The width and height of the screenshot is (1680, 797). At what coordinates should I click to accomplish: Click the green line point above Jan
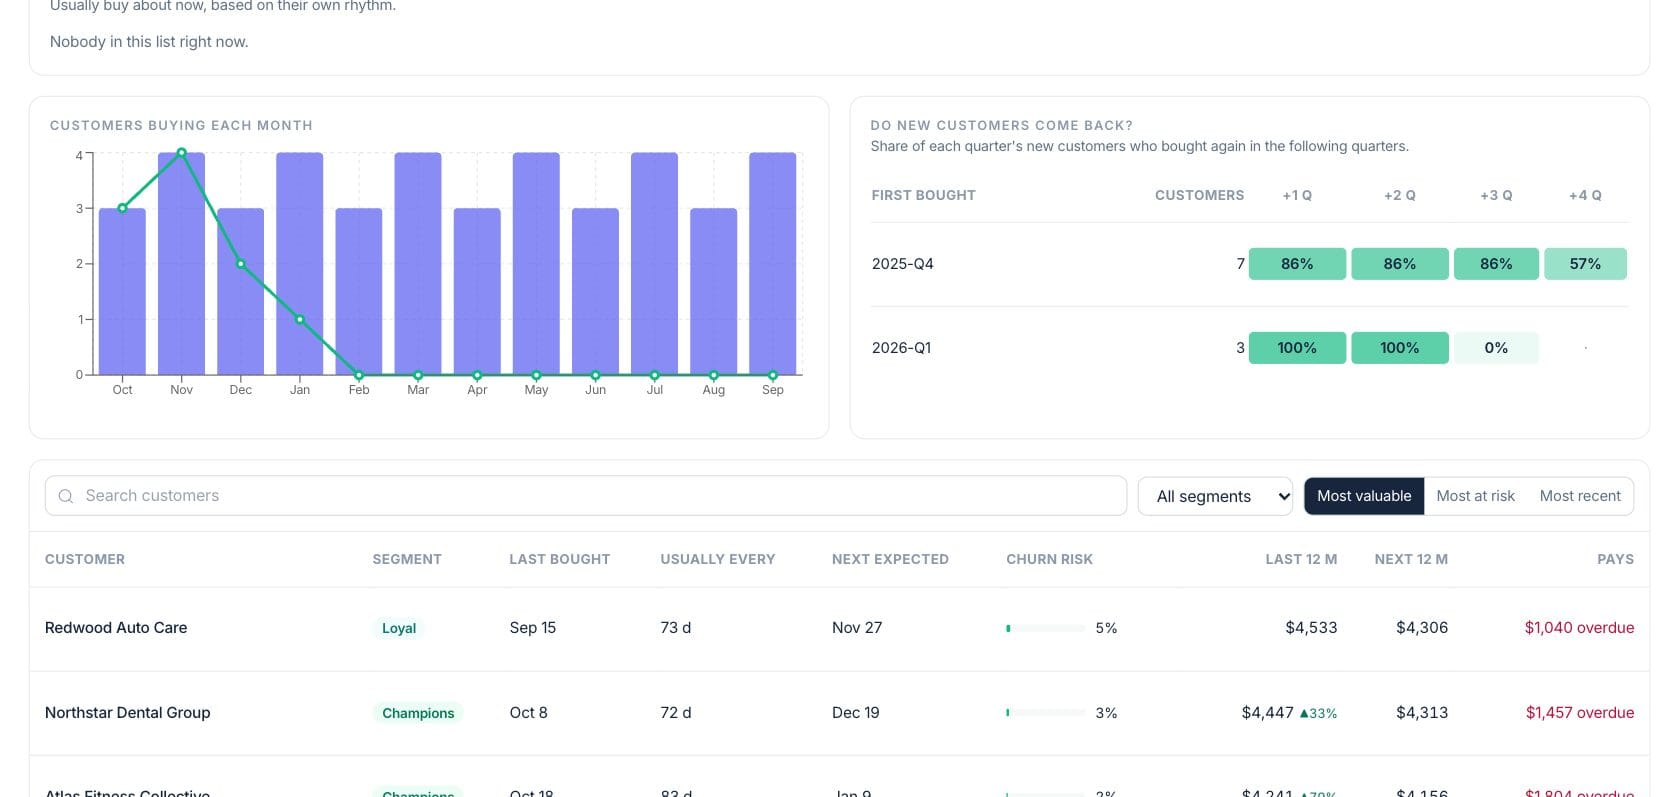click(x=300, y=320)
